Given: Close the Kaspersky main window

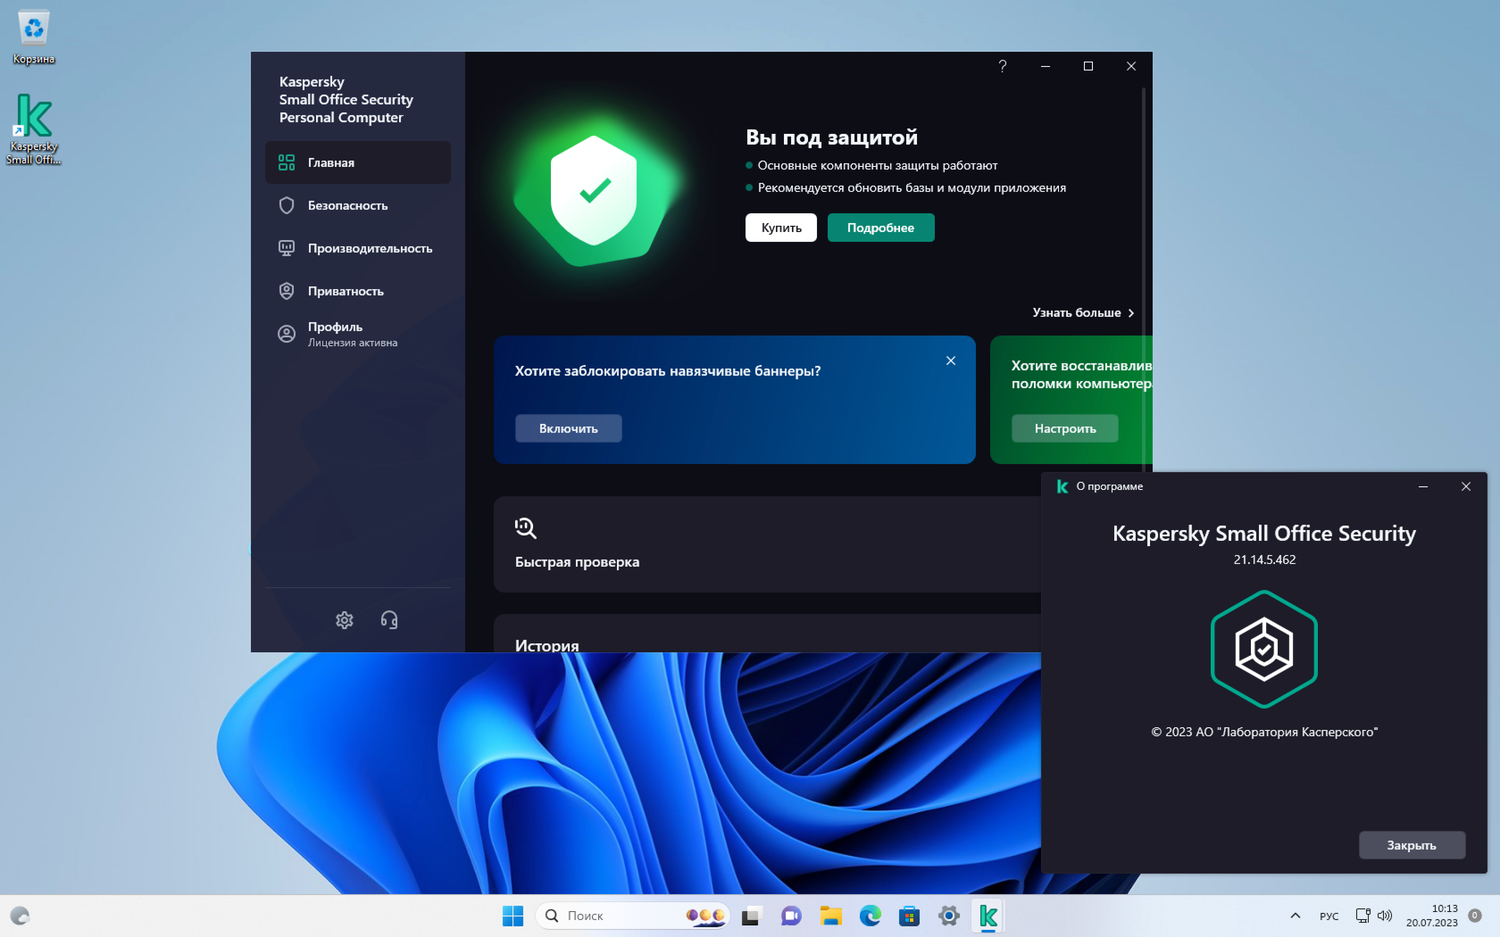Looking at the screenshot, I should tap(1131, 66).
